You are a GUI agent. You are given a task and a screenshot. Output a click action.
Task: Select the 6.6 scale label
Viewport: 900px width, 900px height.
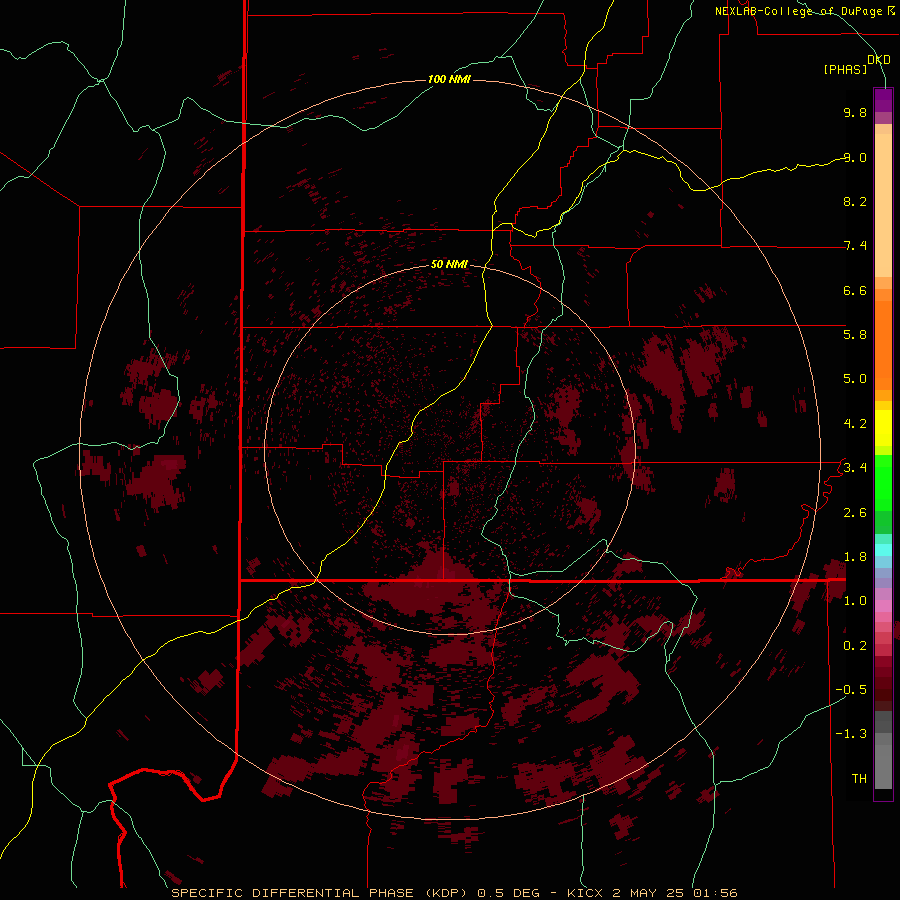click(x=855, y=290)
